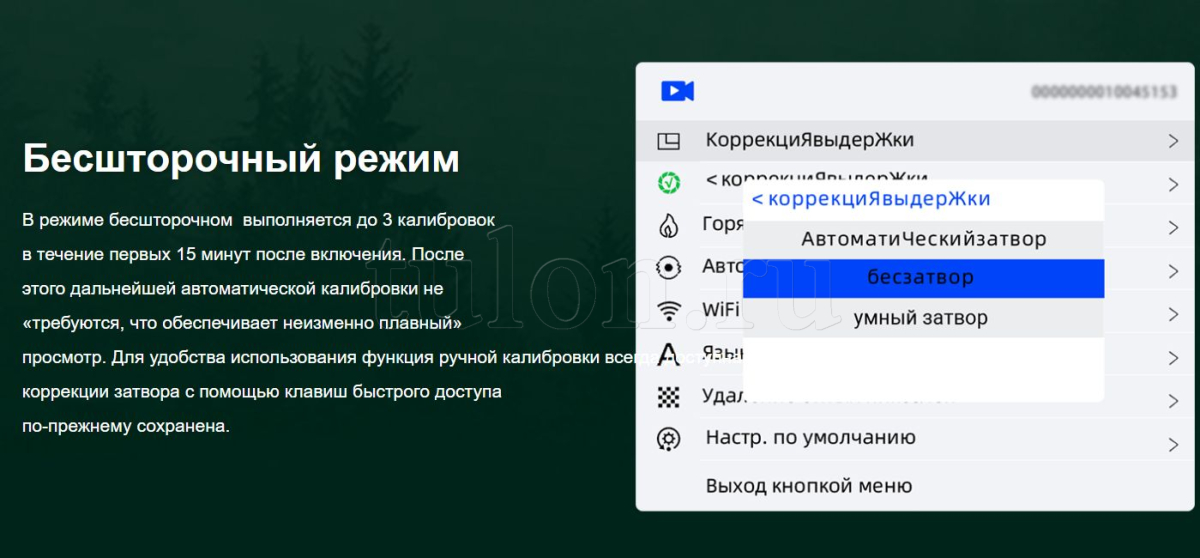
Task: Expand the КоррекциЯвыдерЖки row chevron
Action: coord(1173,141)
